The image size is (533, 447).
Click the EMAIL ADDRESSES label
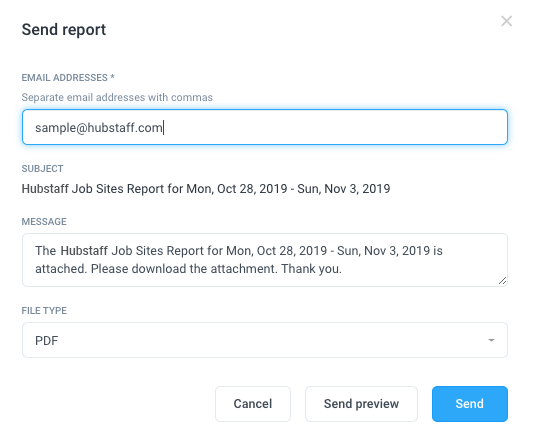[68, 78]
